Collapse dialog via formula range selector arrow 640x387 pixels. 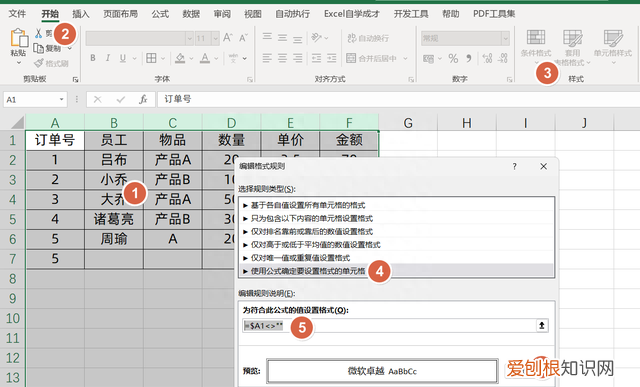(x=542, y=325)
